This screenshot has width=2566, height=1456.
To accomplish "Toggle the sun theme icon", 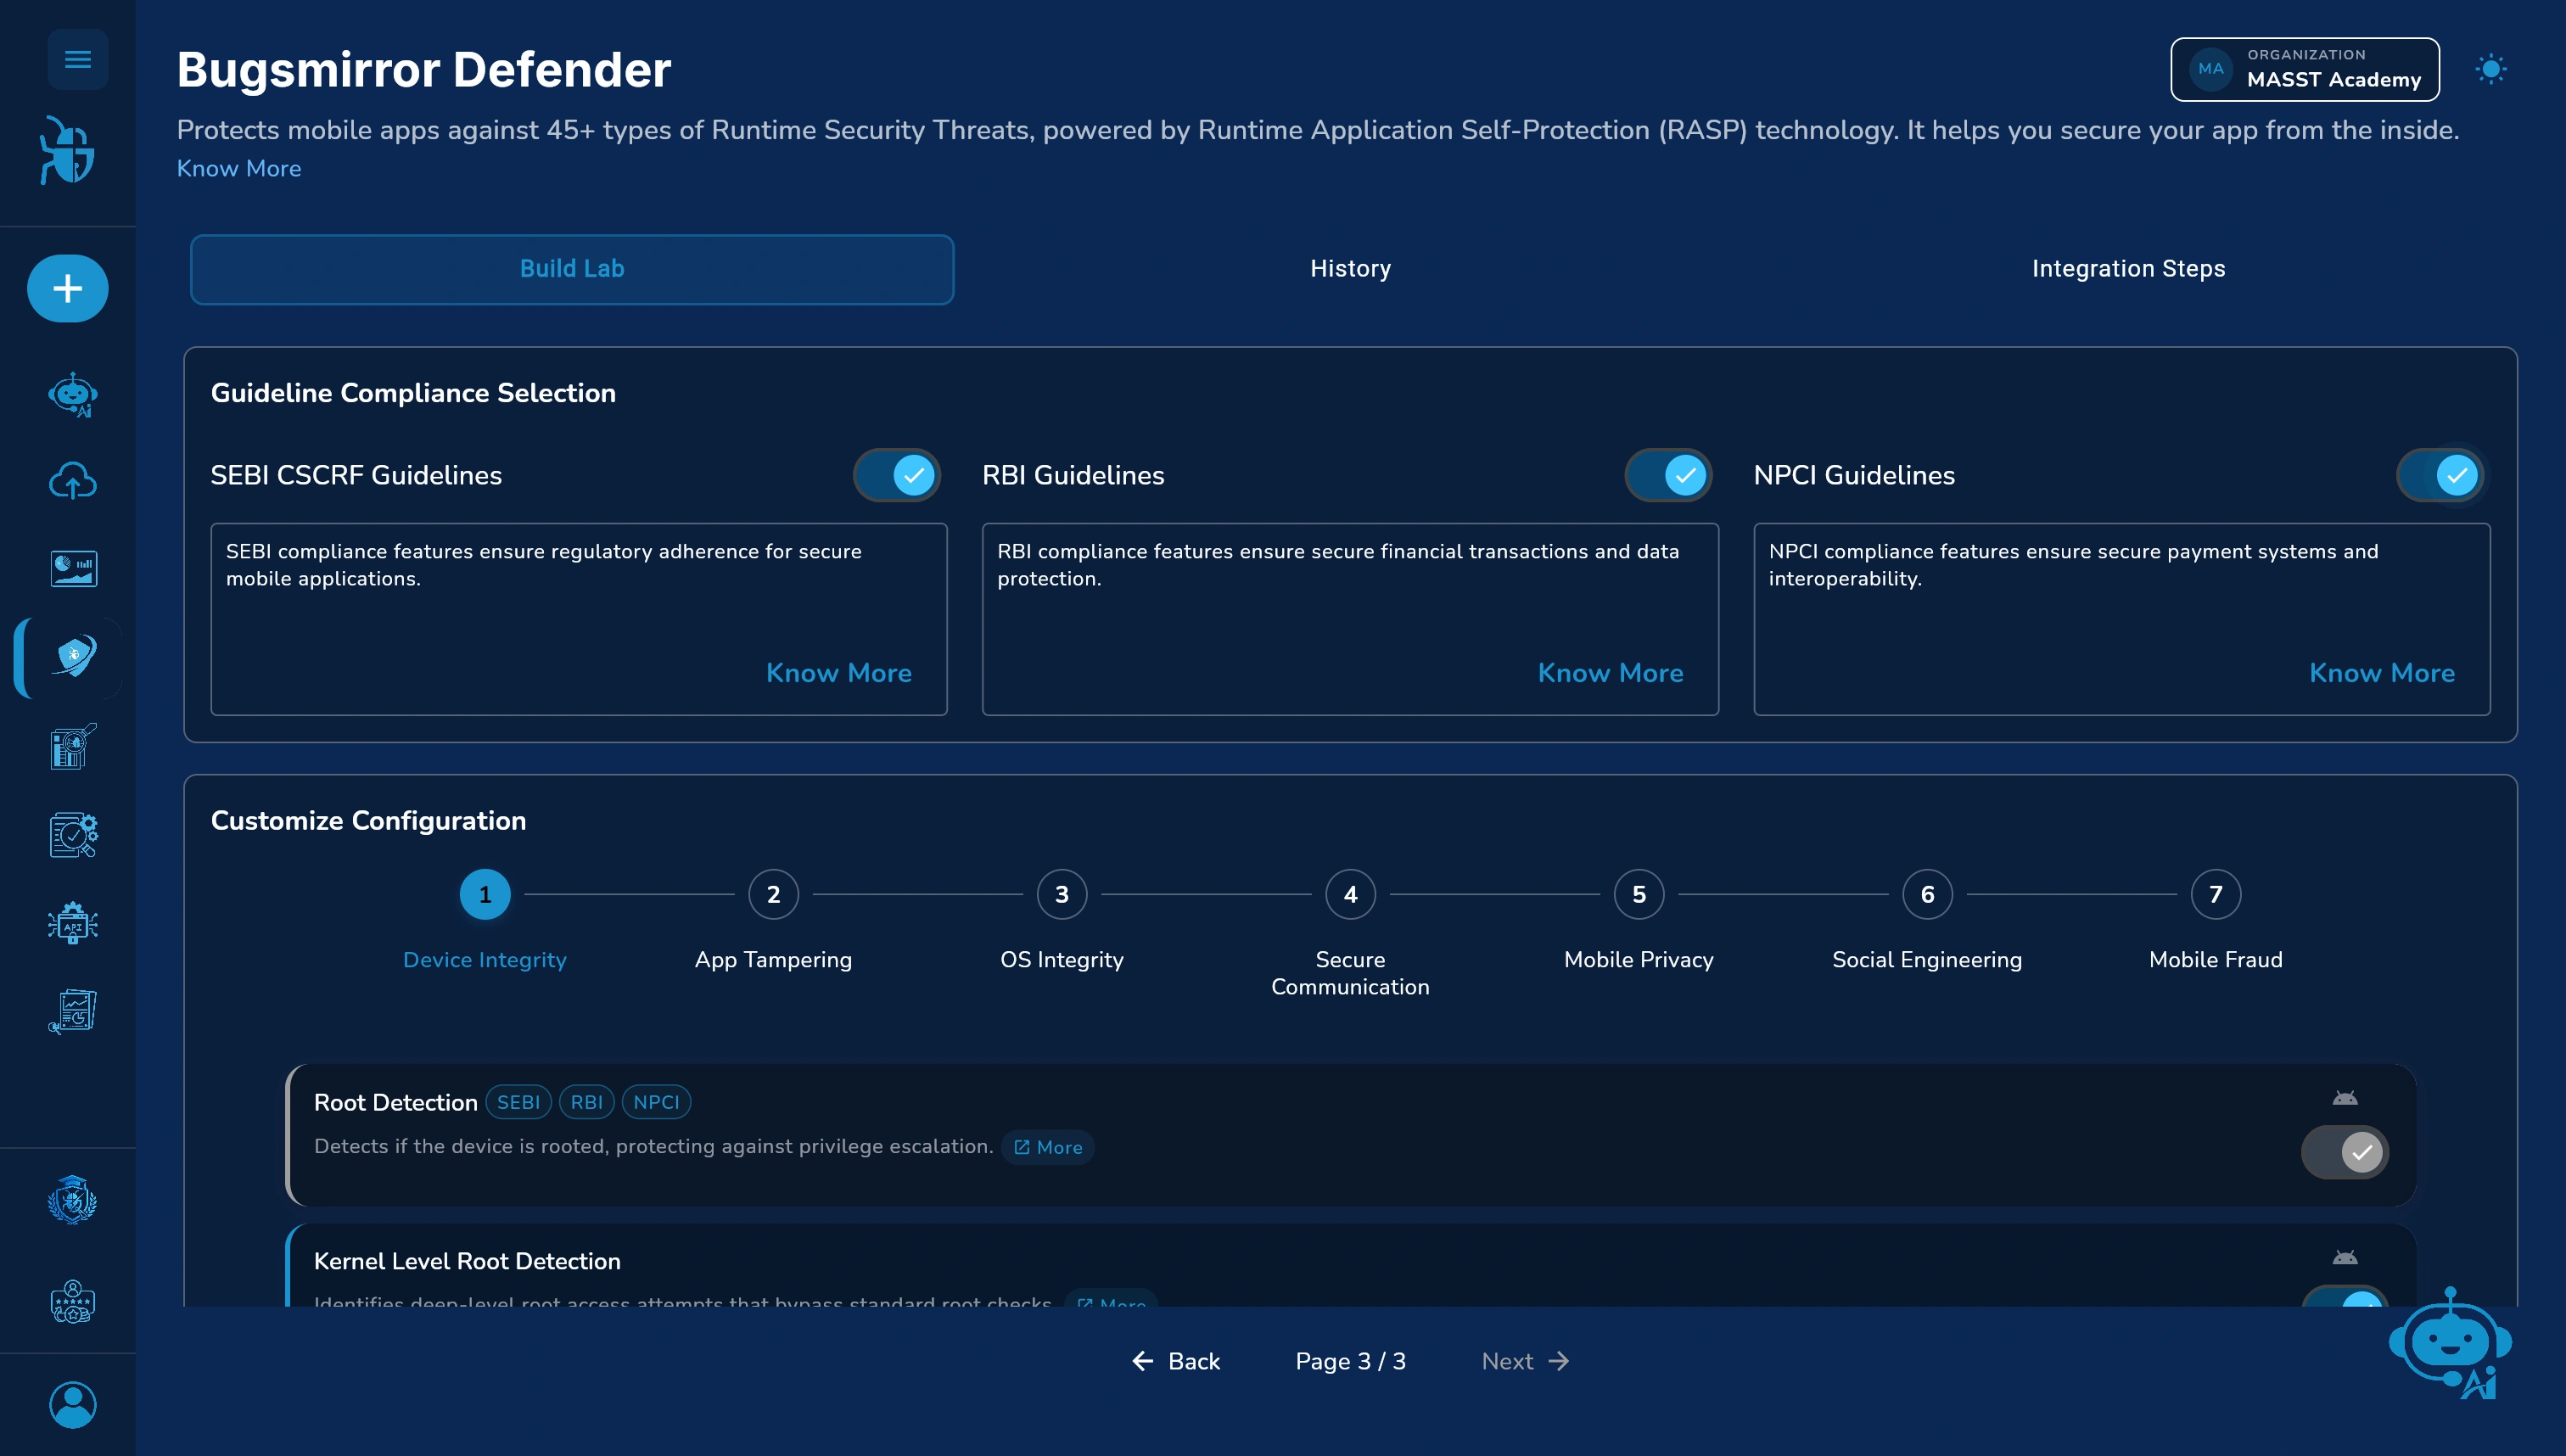I will tap(2491, 69).
